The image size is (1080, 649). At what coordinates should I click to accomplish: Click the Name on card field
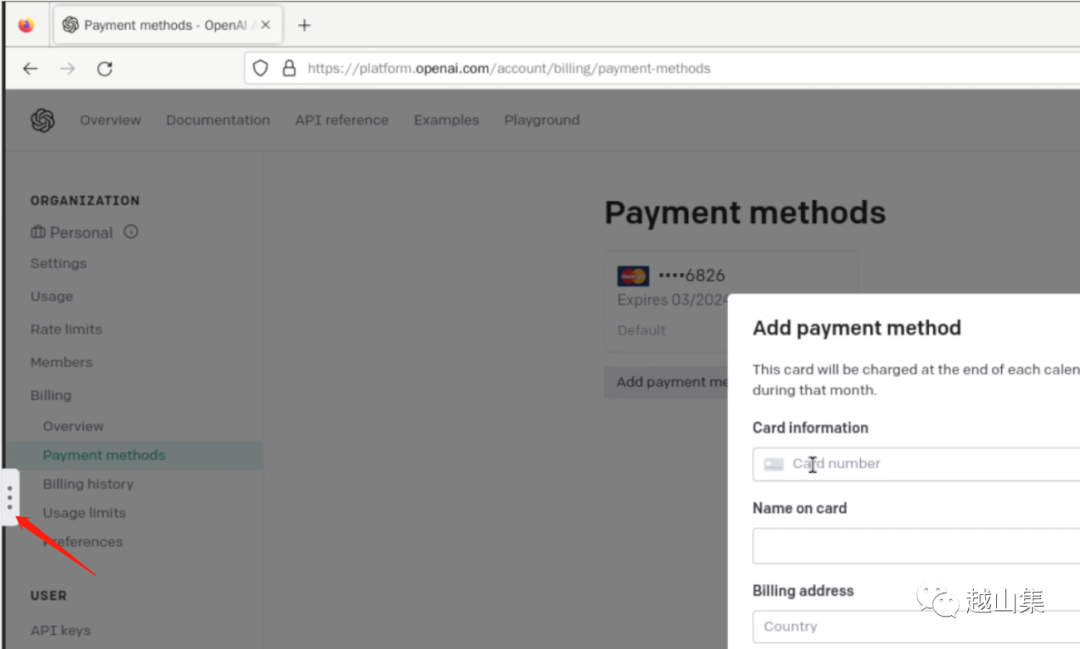tap(915, 546)
